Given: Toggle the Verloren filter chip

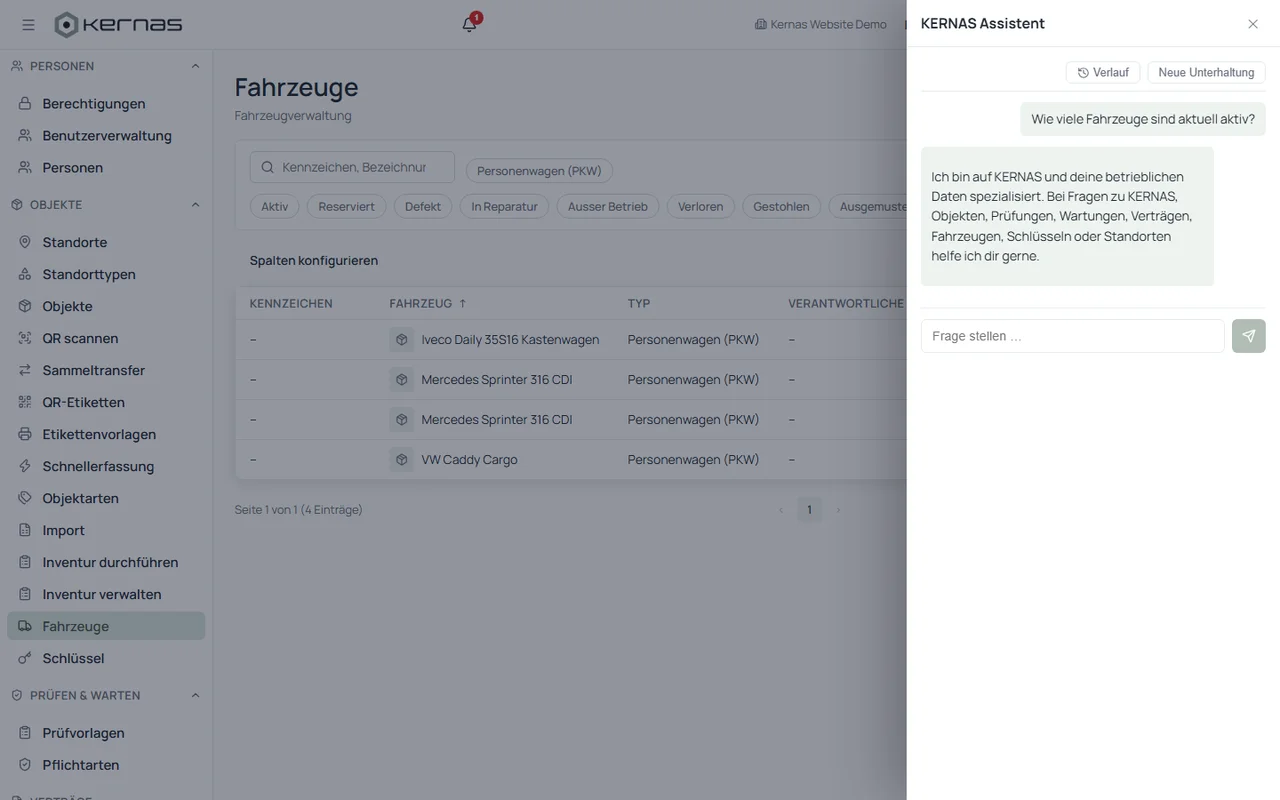Looking at the screenshot, I should [701, 206].
